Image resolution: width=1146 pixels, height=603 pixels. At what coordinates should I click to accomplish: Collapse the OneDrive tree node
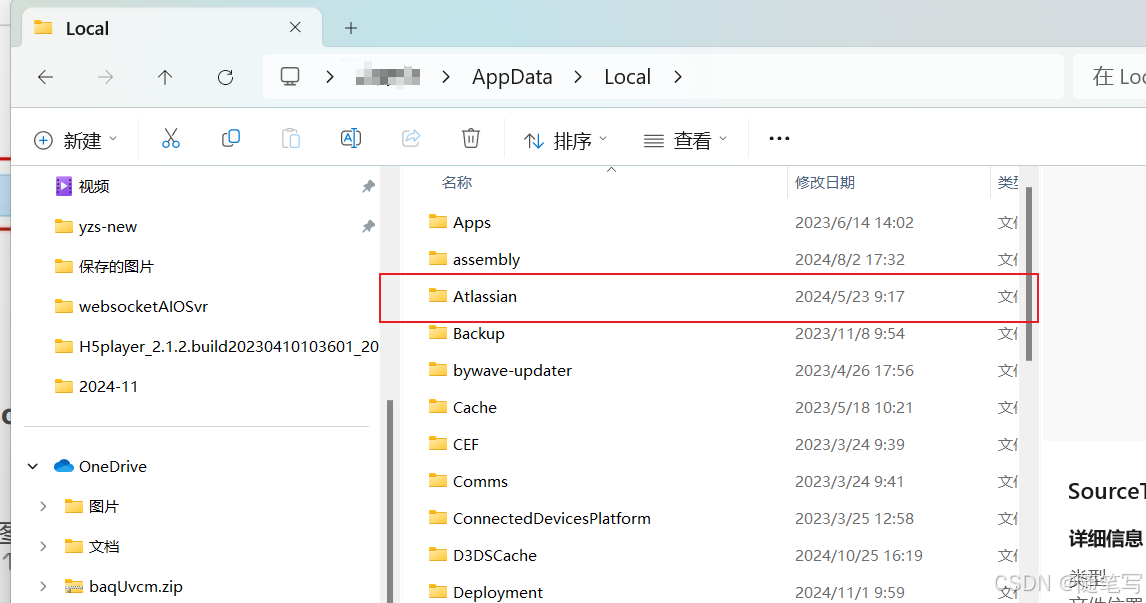[33, 466]
